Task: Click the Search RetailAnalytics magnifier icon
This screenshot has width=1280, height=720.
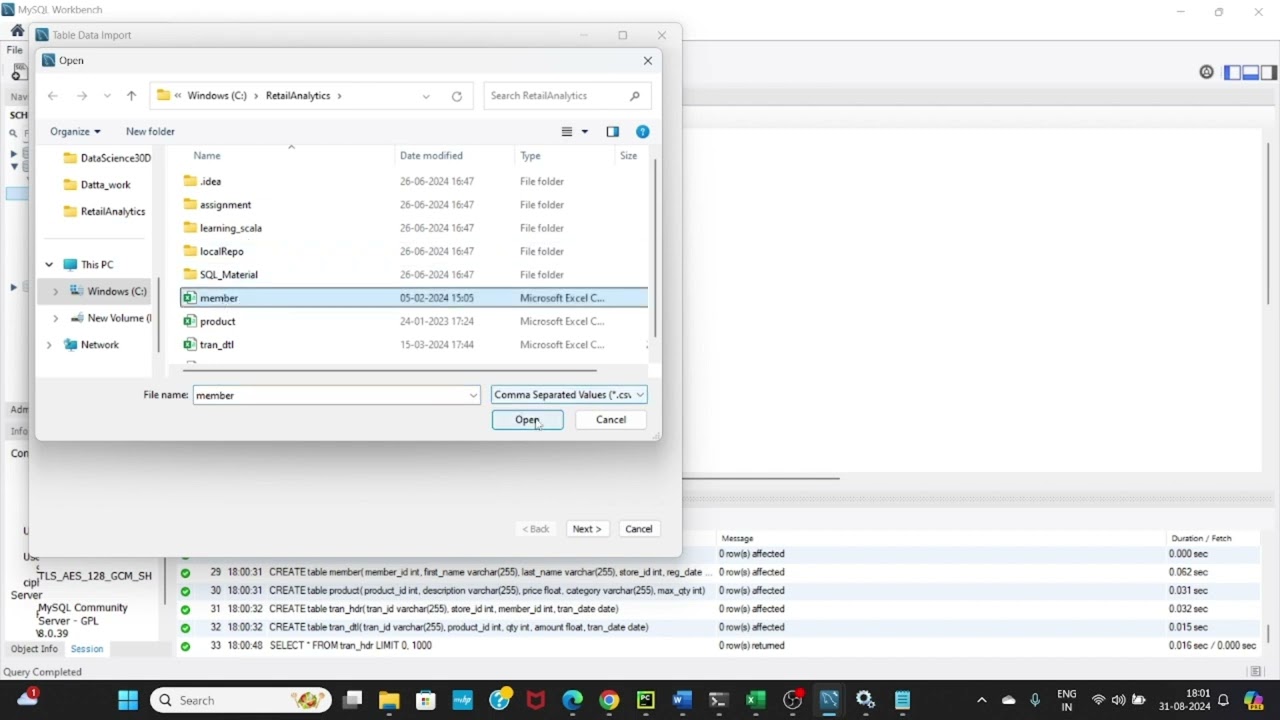Action: coord(635,96)
